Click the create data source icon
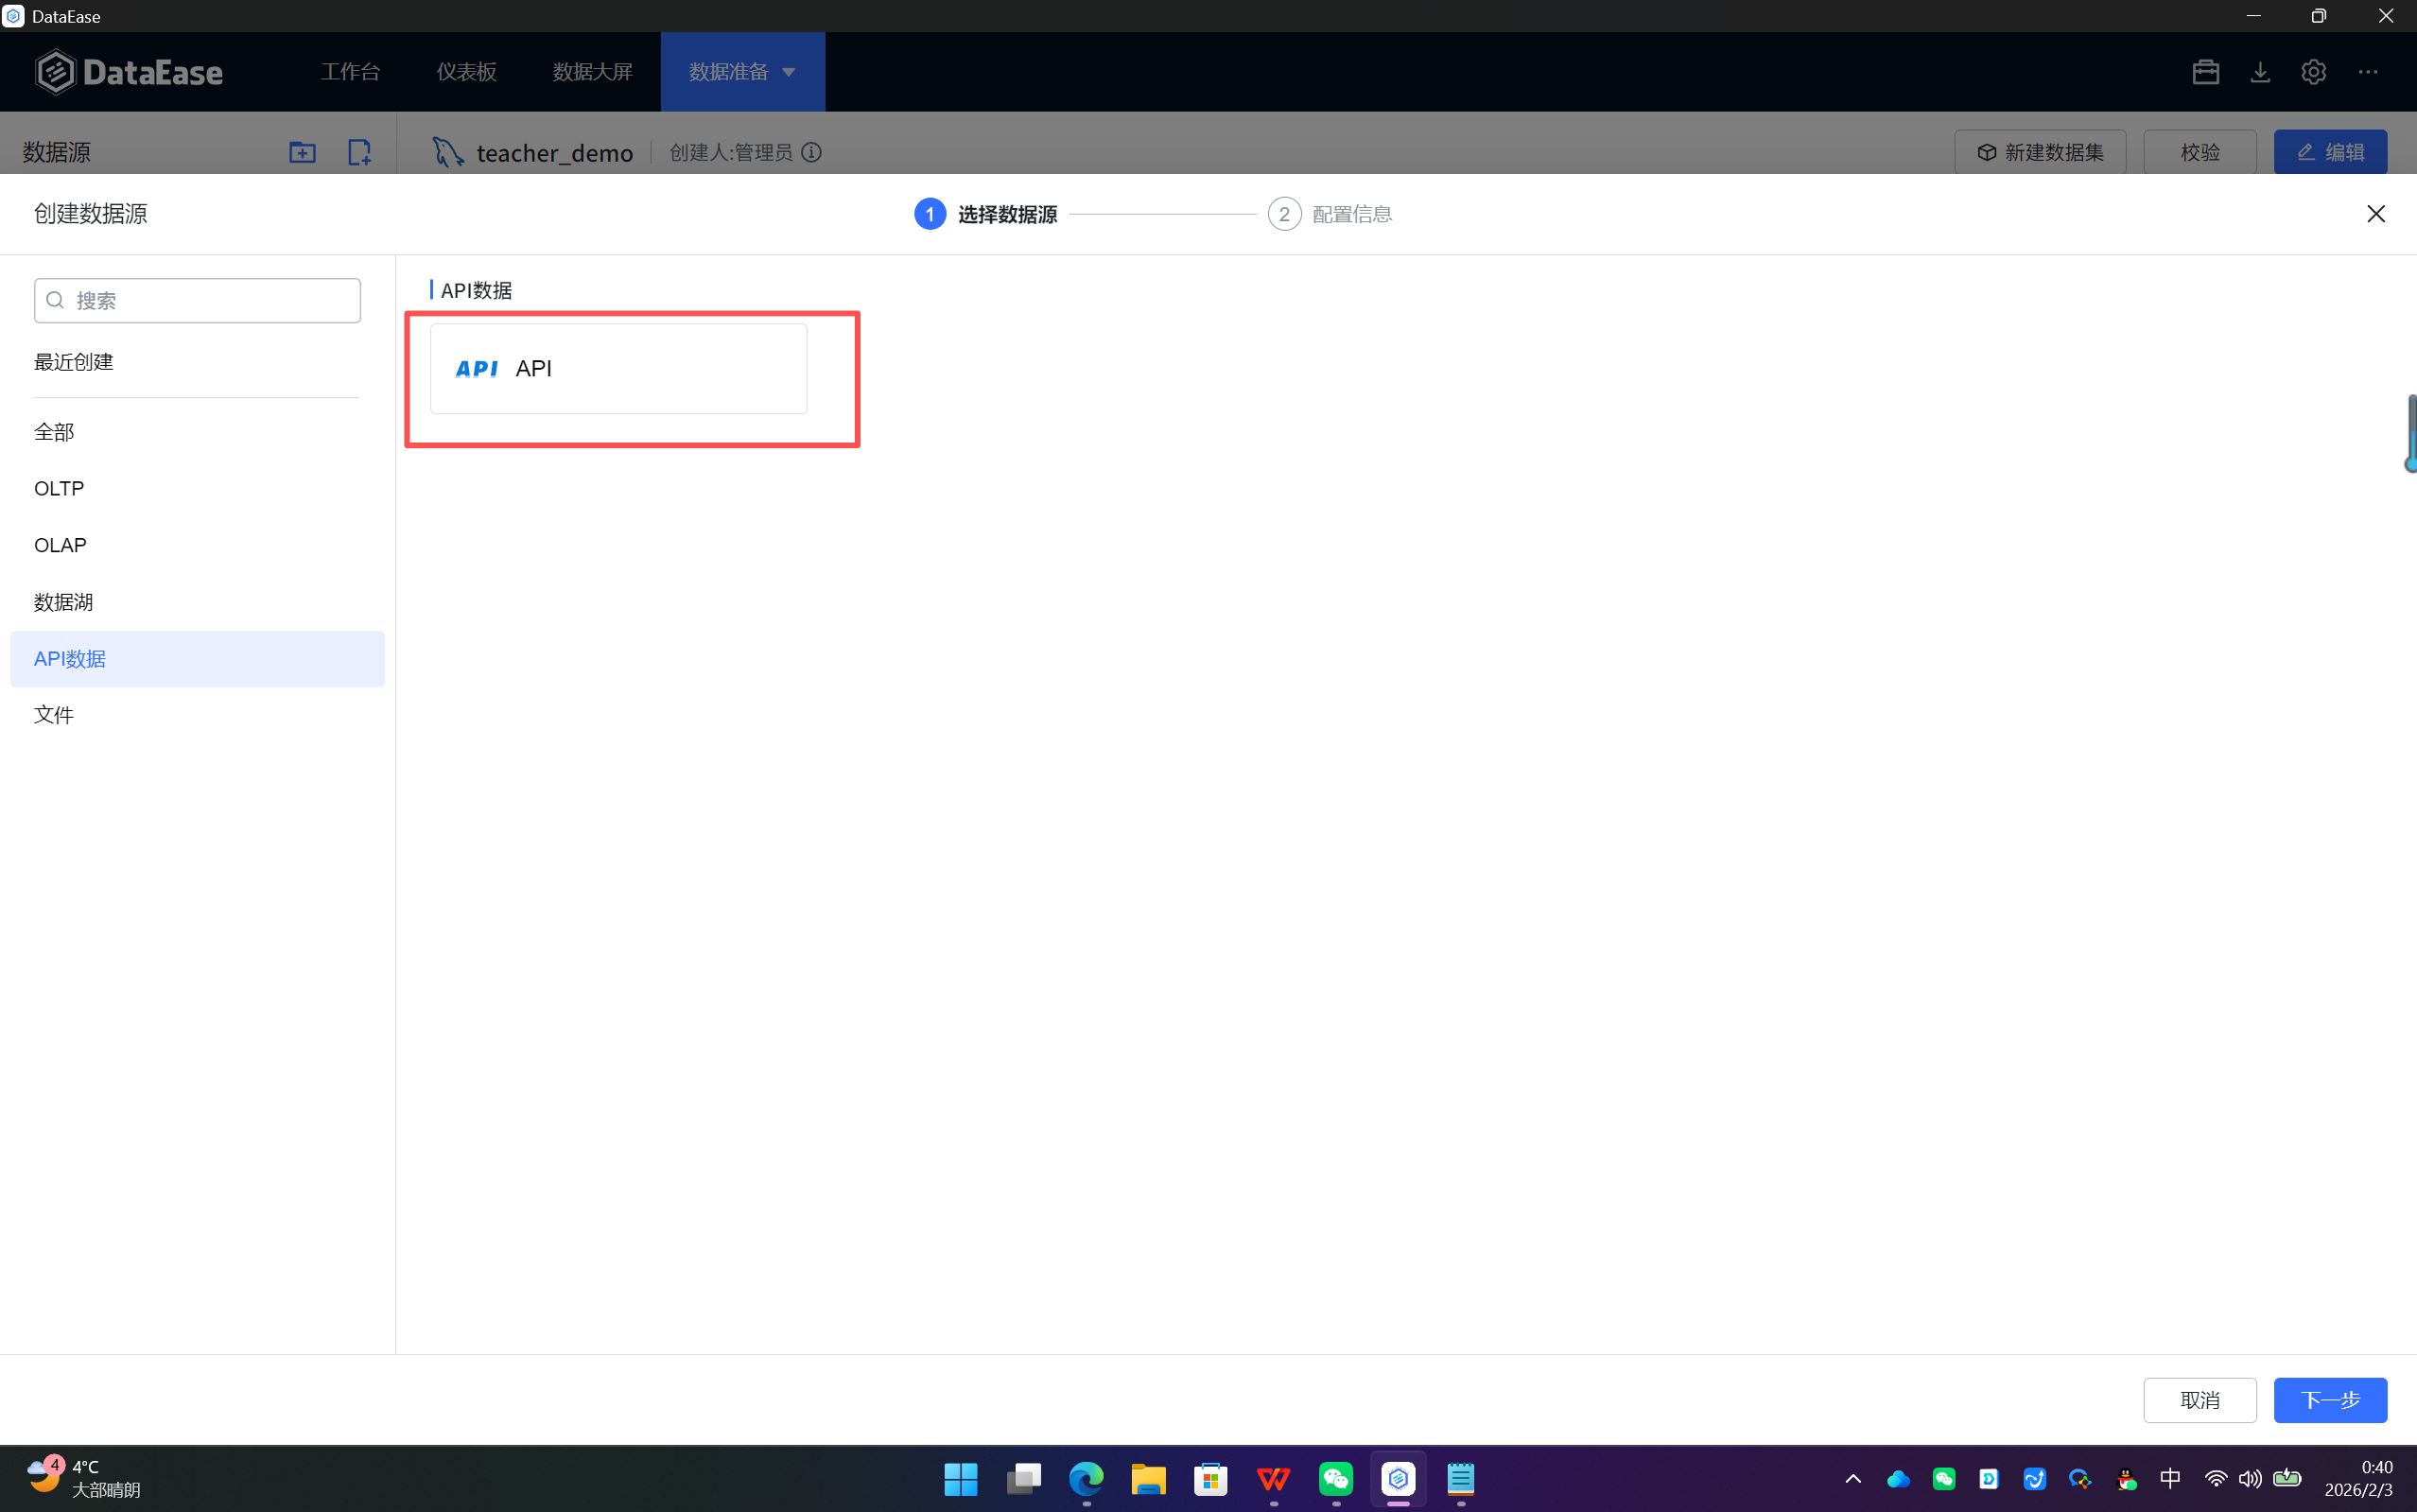 [359, 152]
